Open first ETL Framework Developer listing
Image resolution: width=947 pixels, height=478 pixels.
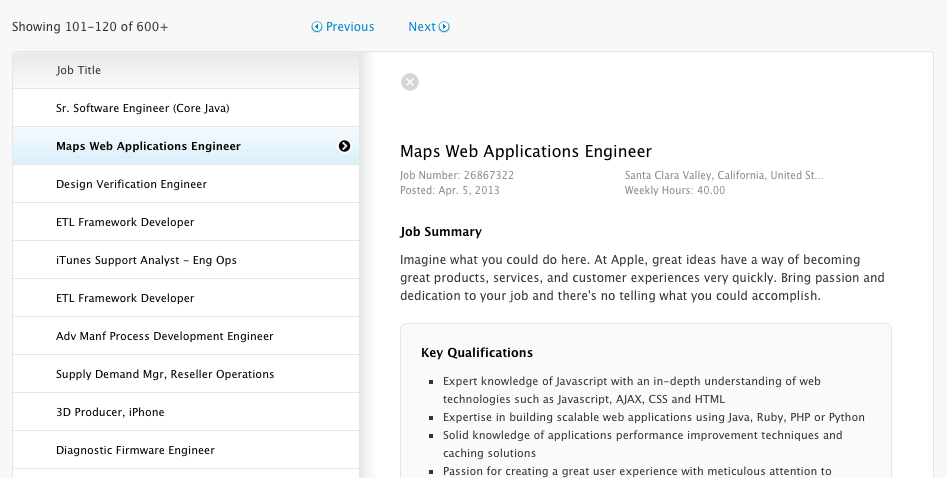[125, 222]
